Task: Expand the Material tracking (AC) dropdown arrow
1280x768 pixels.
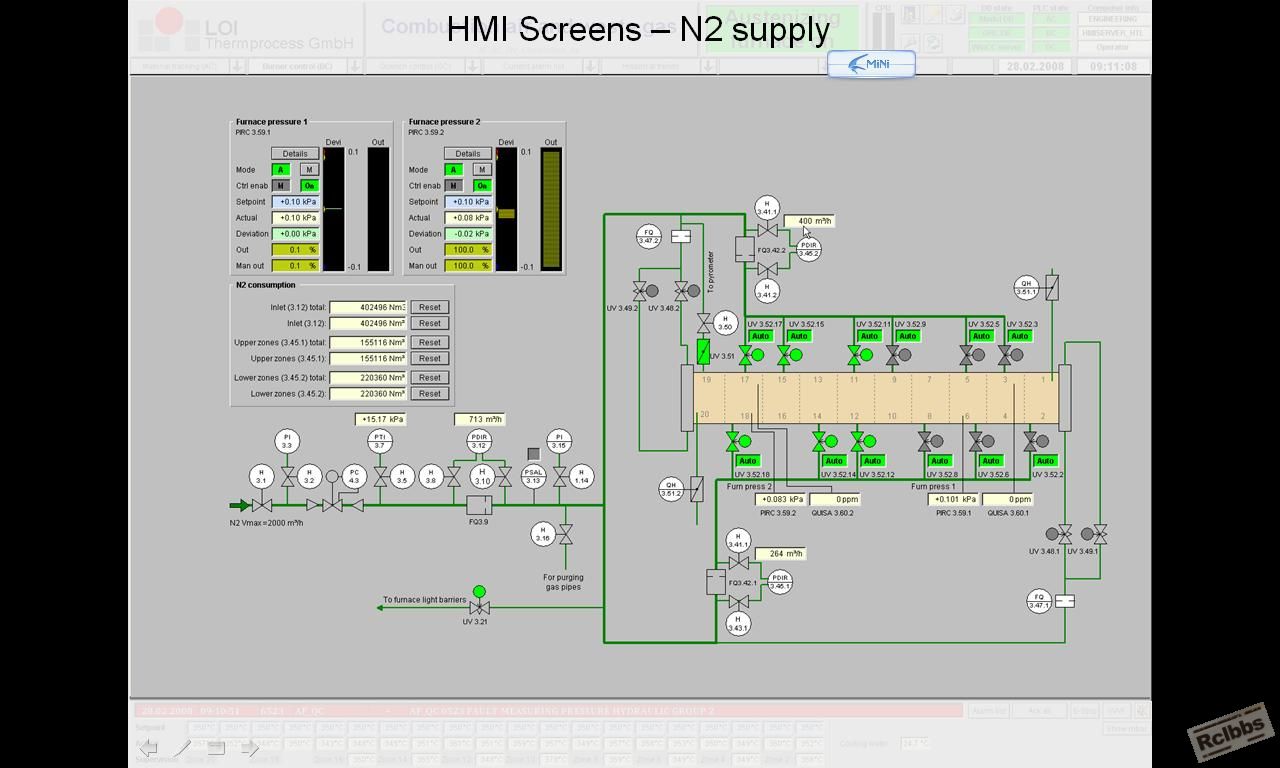Action: pyautogui.click(x=237, y=66)
